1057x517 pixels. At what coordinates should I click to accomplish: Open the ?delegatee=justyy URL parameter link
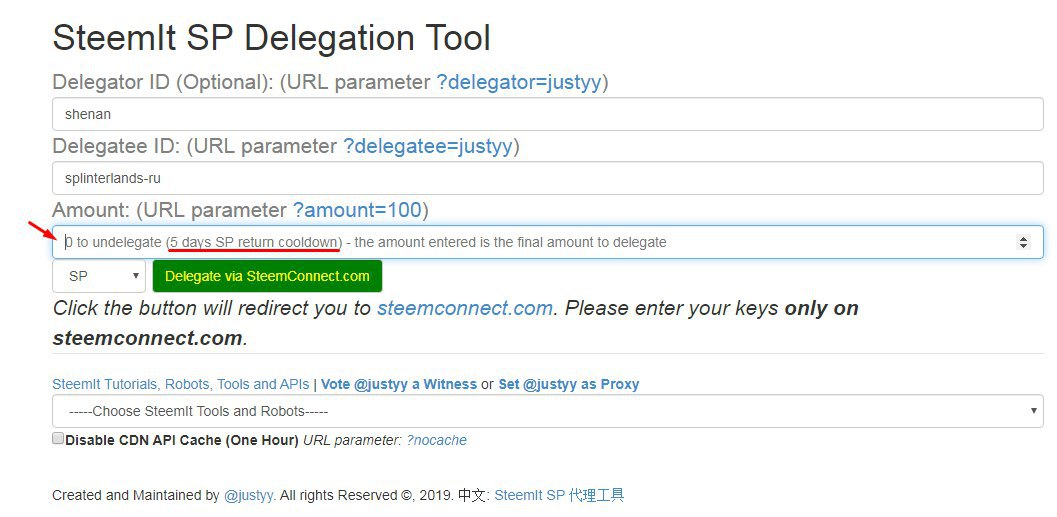coord(428,146)
